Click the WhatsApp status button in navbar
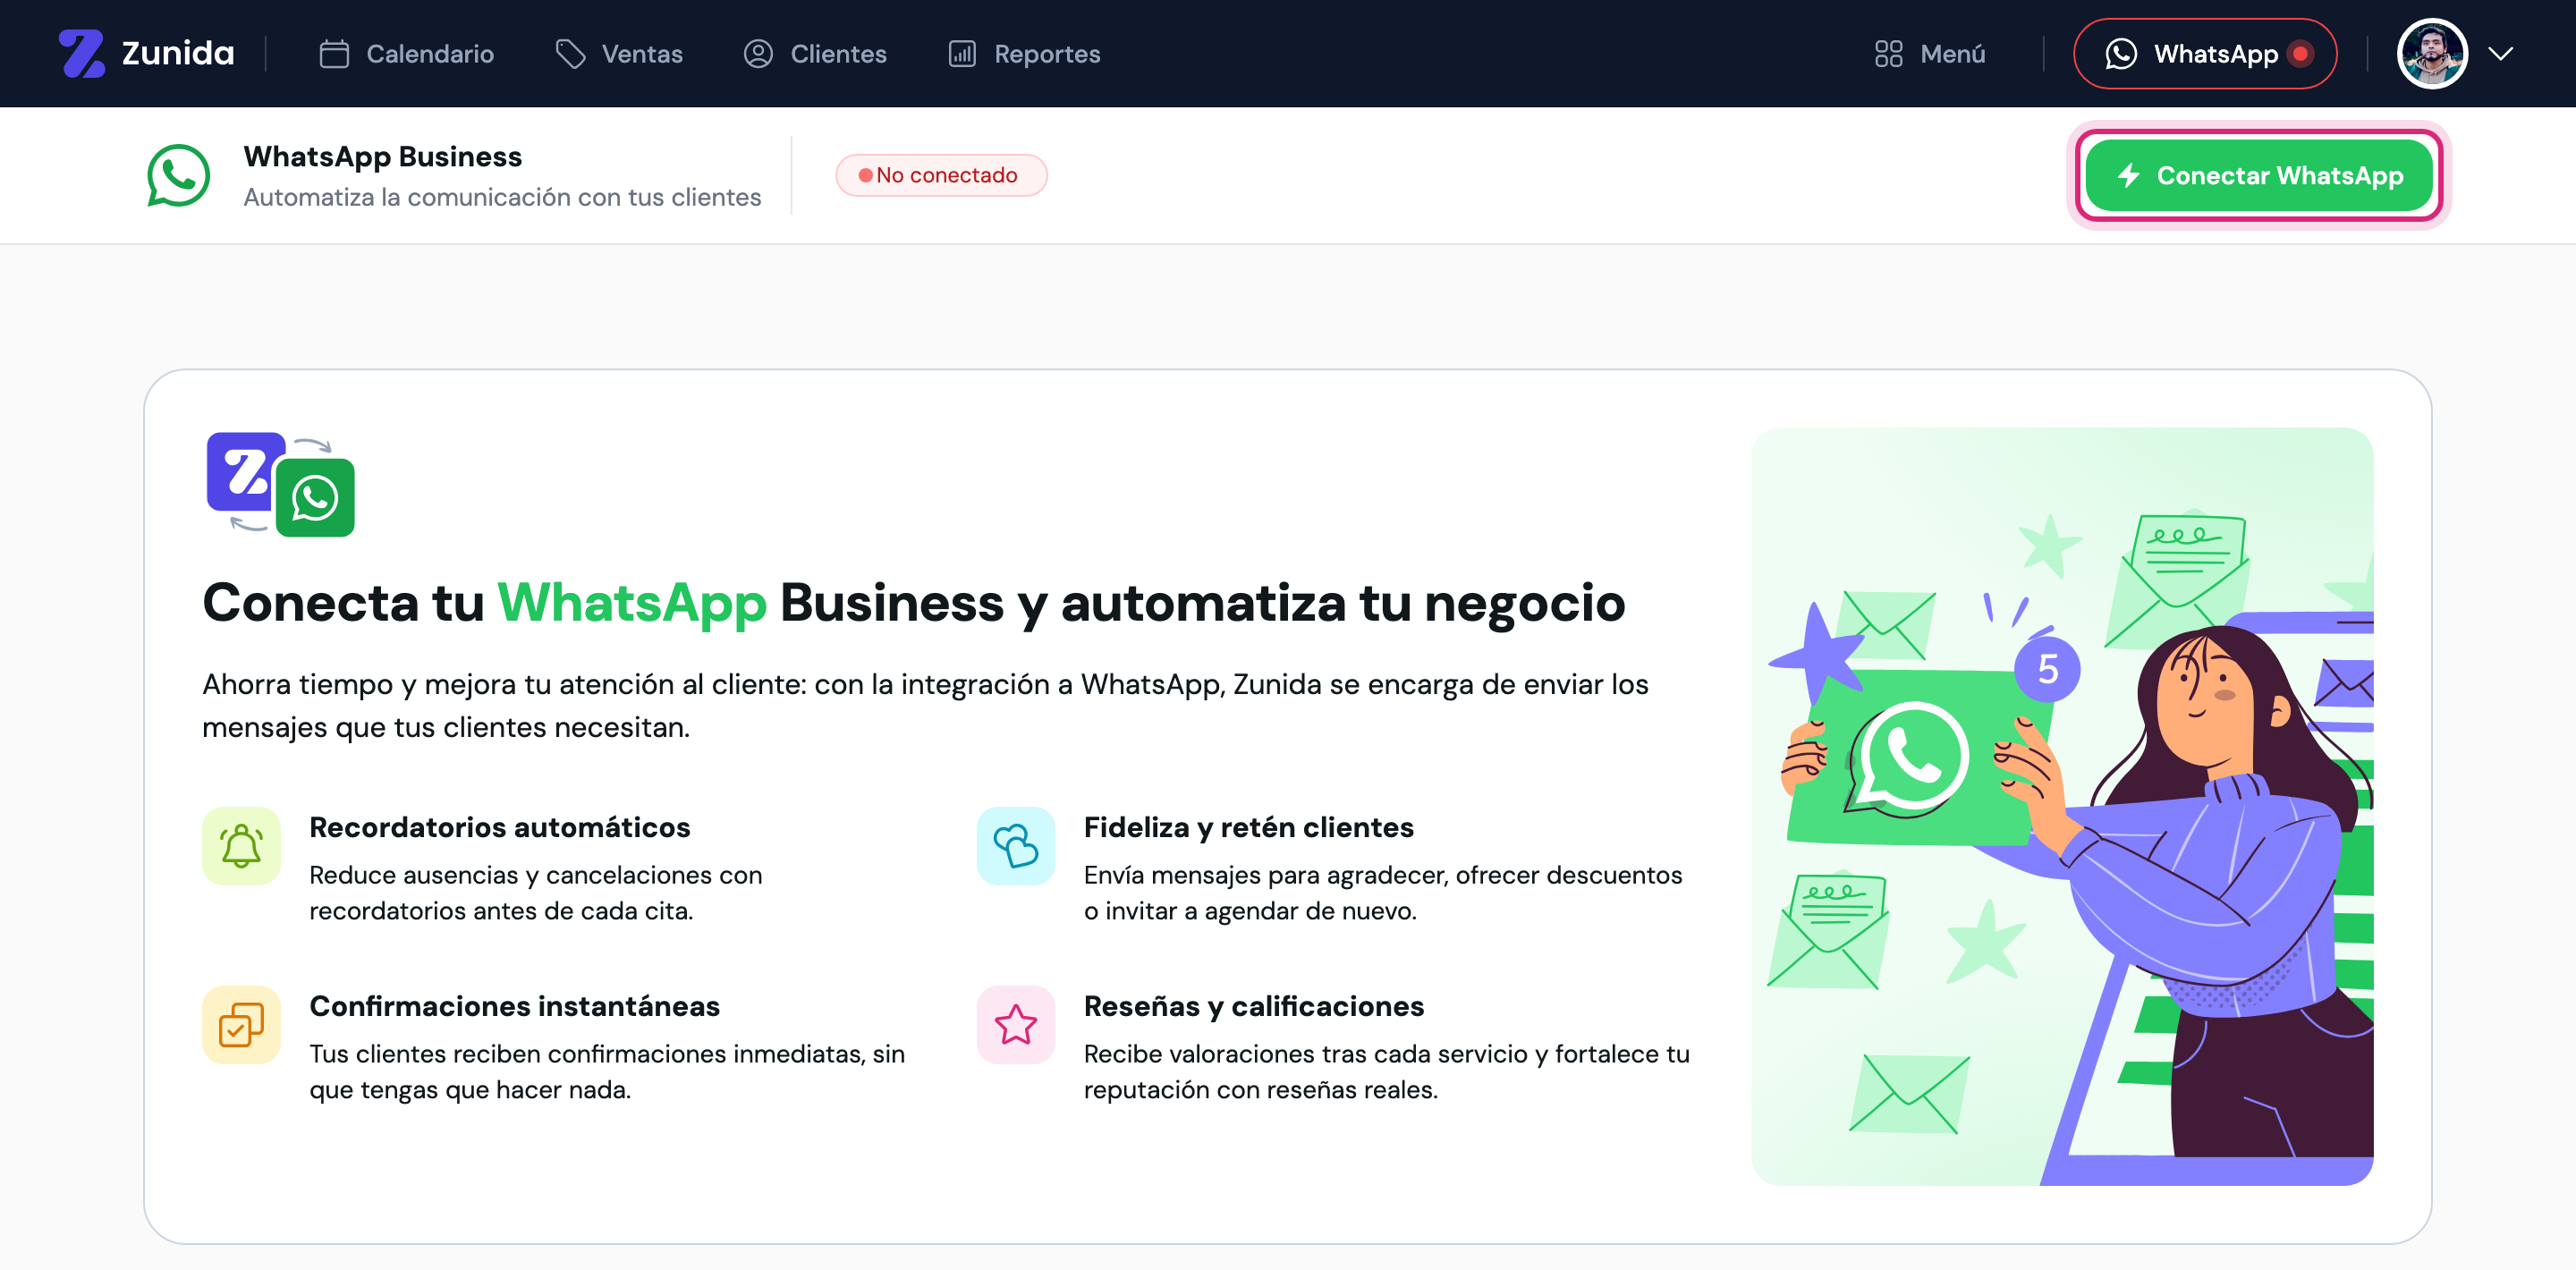This screenshot has height=1270, width=2576. [x=2205, y=54]
